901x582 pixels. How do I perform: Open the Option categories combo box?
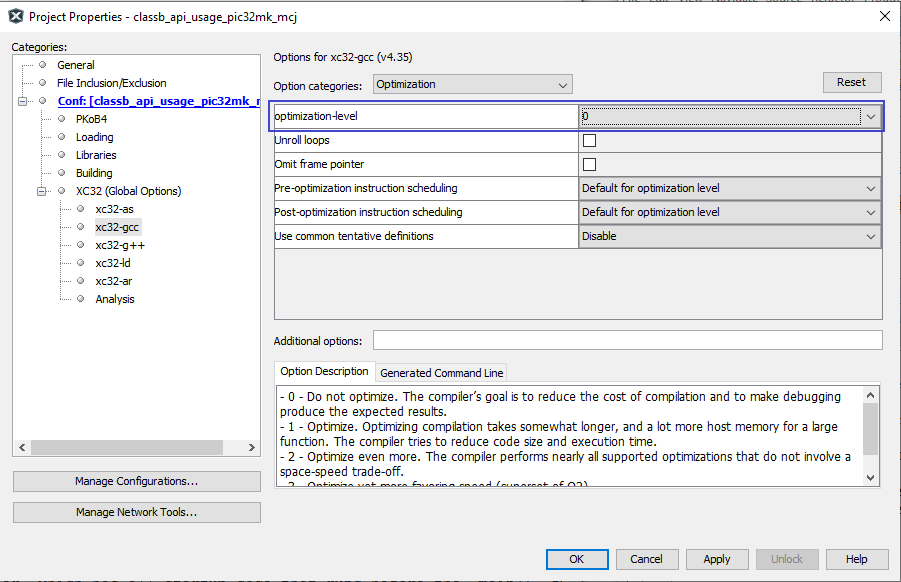[x=472, y=85]
